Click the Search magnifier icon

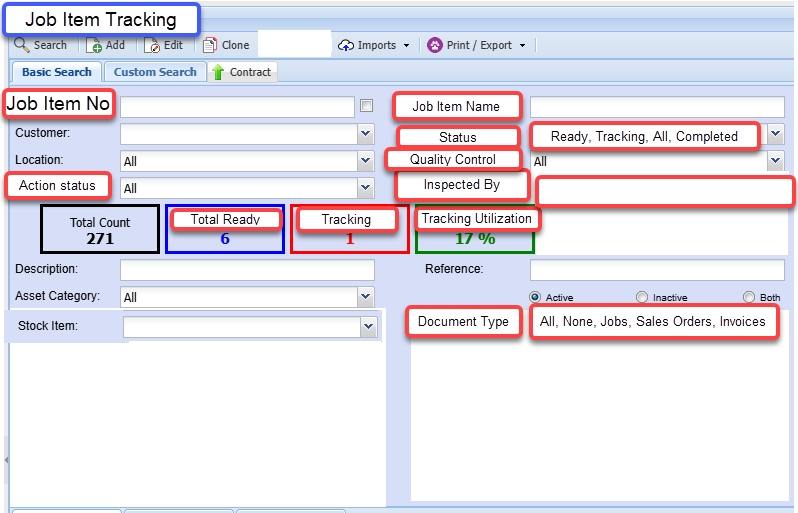(21, 45)
